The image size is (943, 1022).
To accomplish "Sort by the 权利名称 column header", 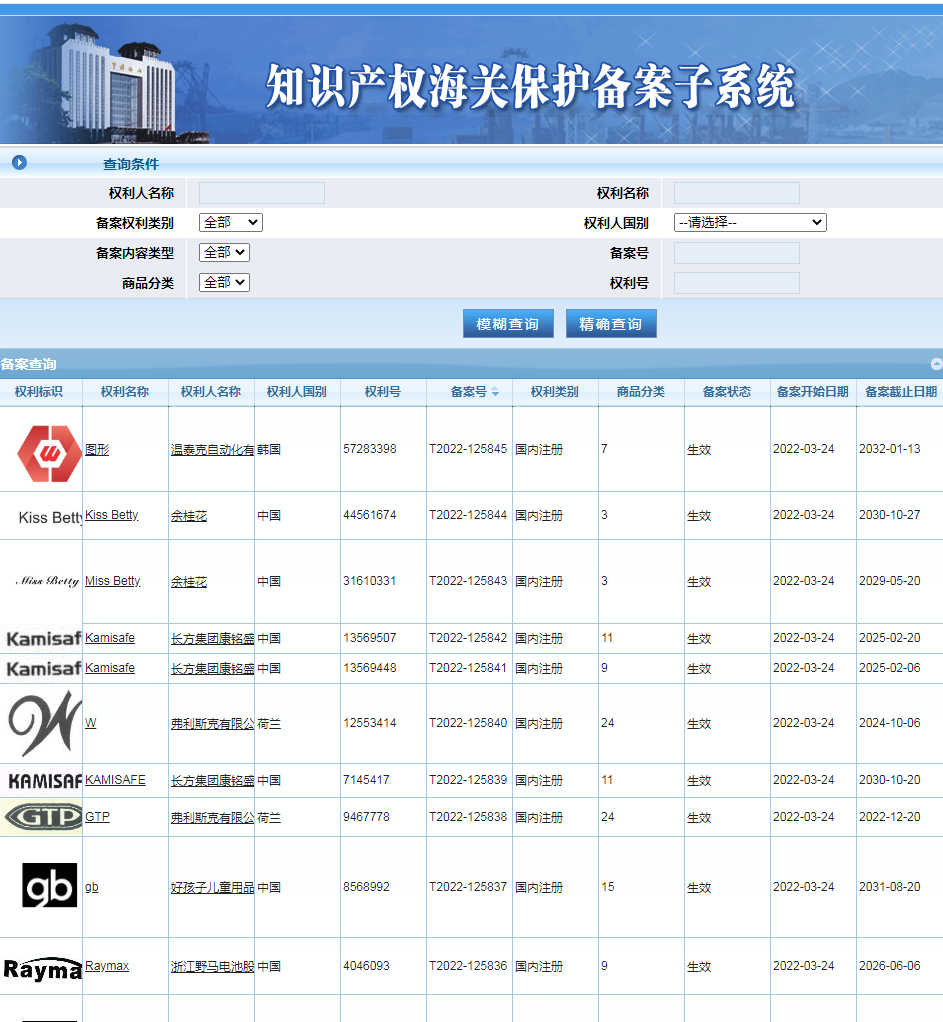I will pyautogui.click(x=125, y=392).
